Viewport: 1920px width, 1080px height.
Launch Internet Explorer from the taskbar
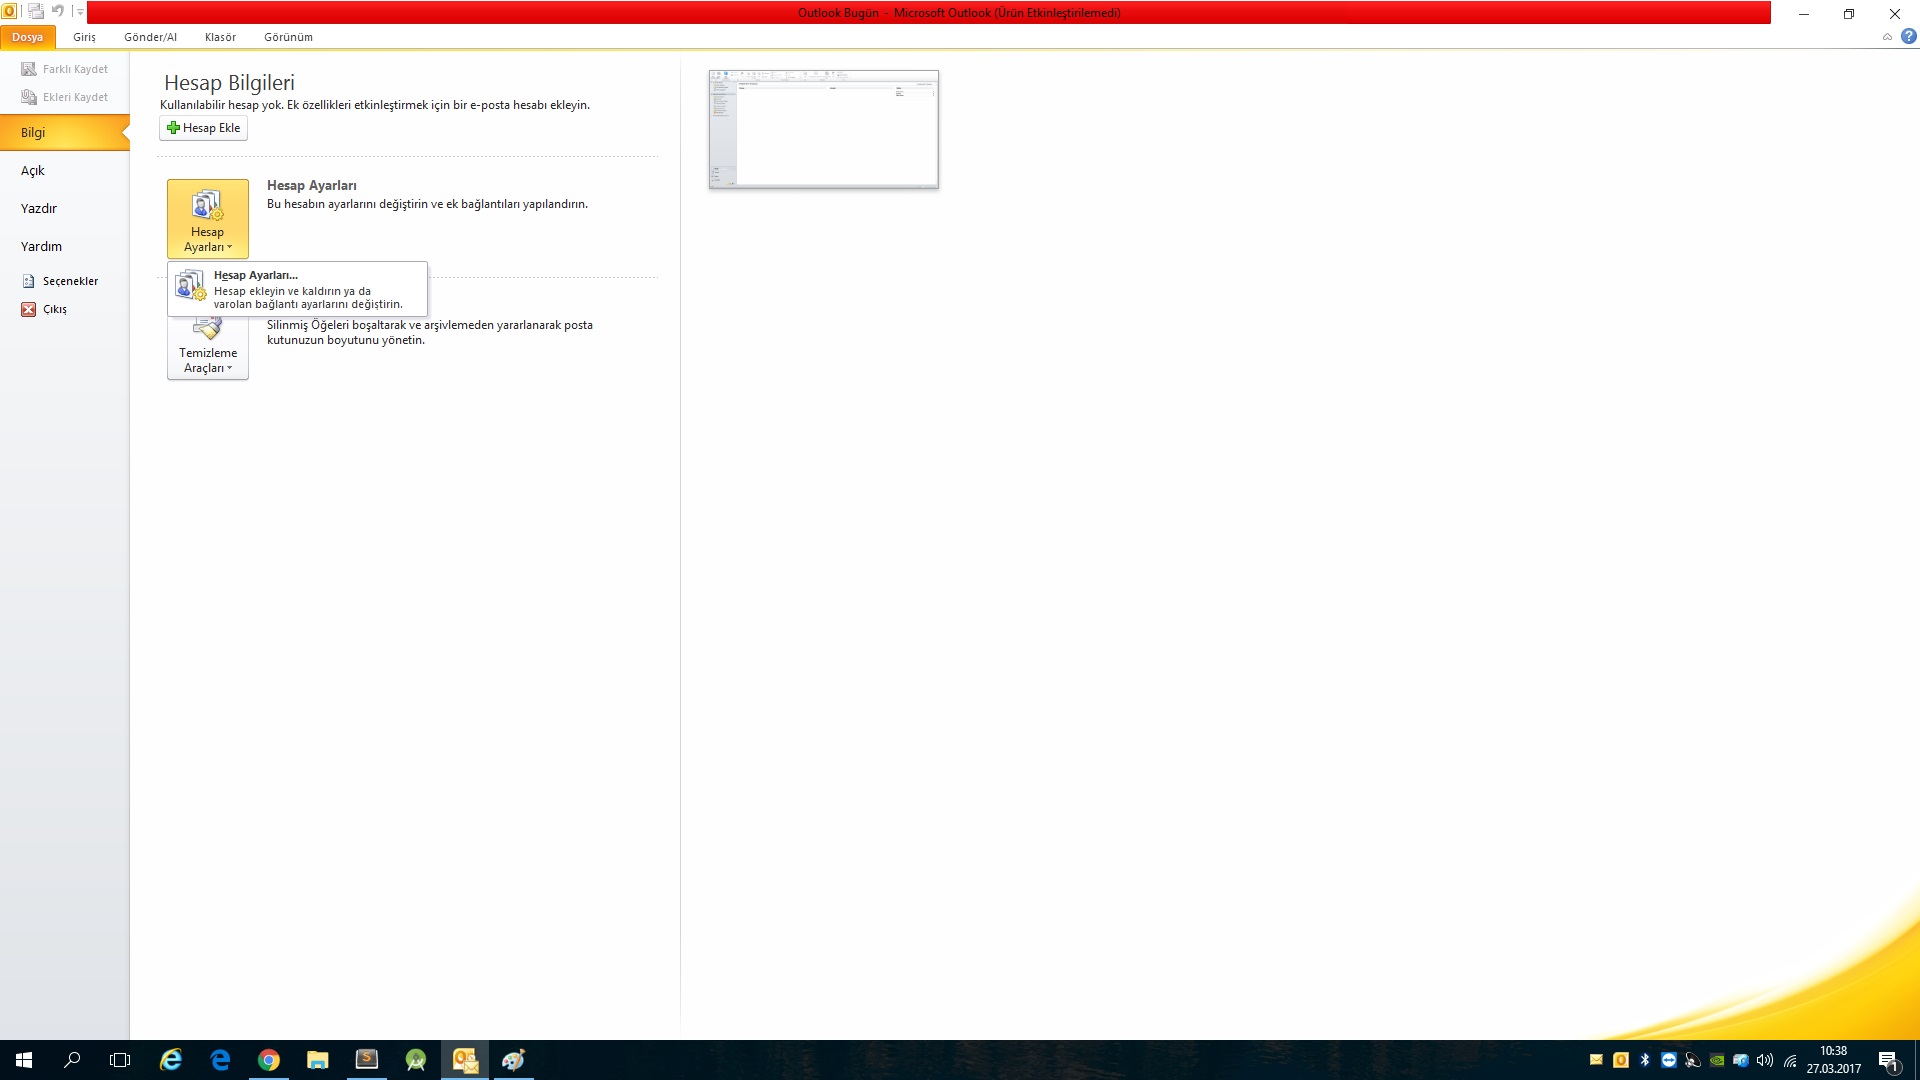171,1060
